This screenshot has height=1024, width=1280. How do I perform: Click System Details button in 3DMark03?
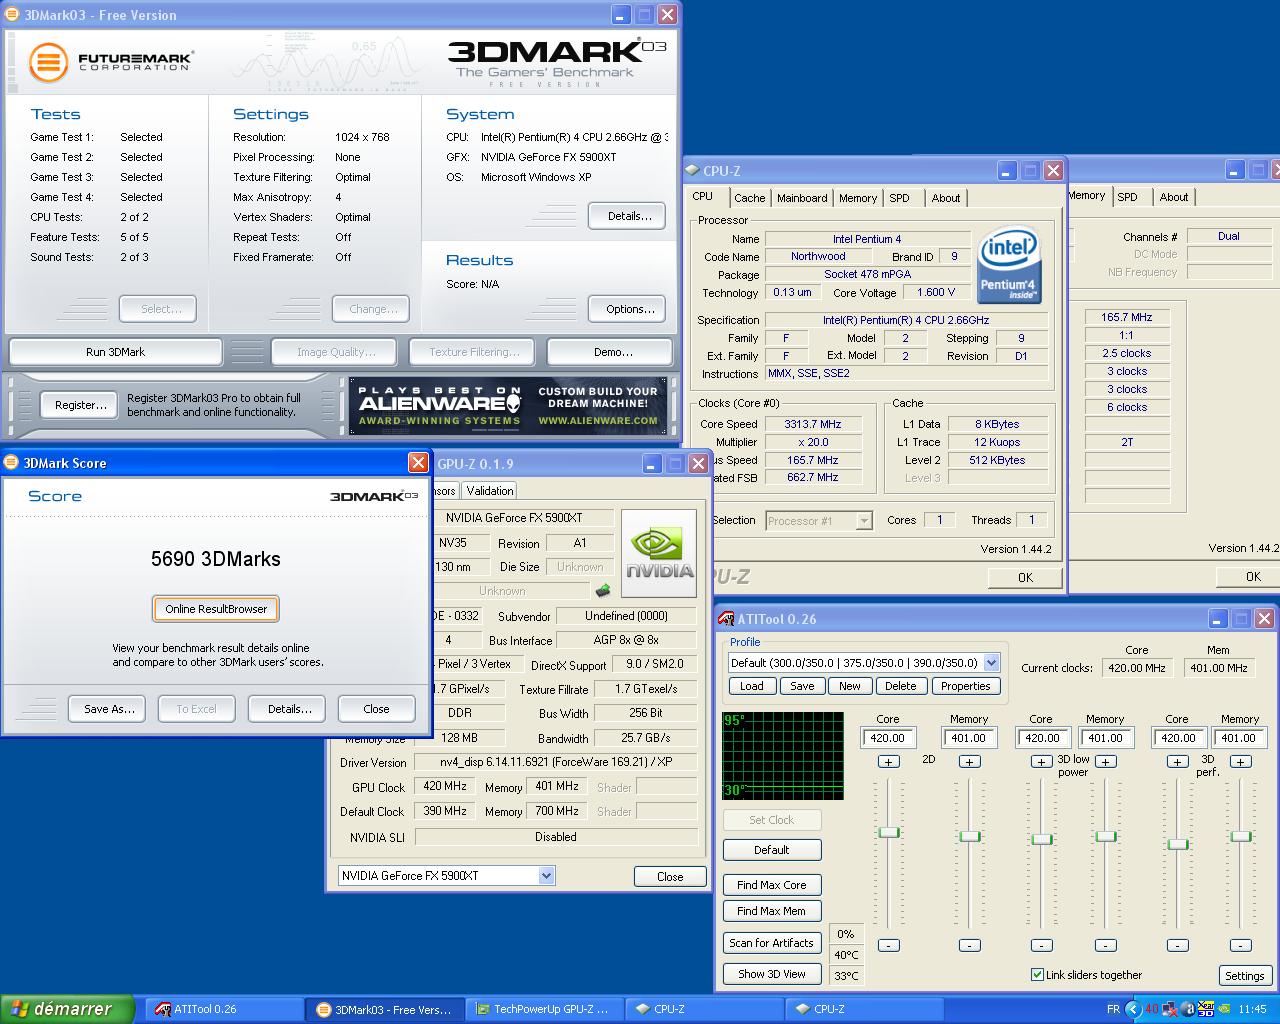[627, 216]
